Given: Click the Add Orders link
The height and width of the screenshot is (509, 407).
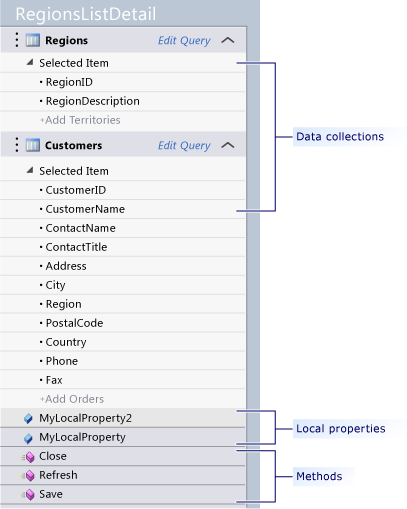Looking at the screenshot, I should (x=72, y=399).
